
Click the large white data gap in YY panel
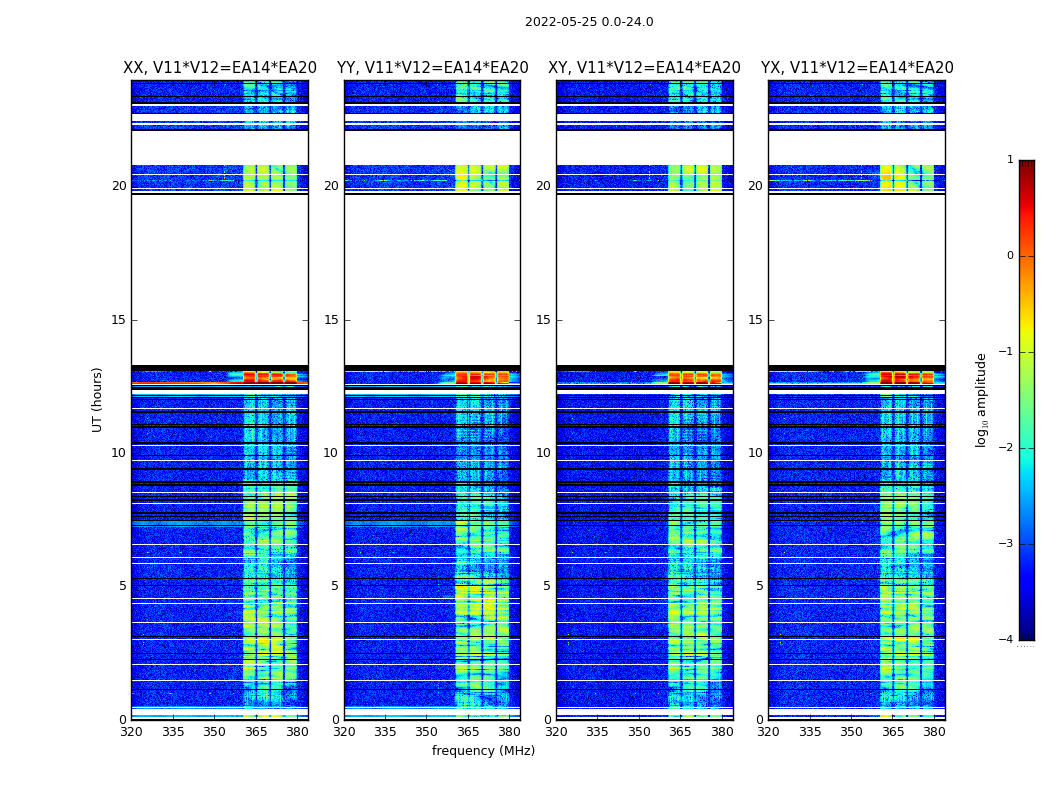coord(432,280)
